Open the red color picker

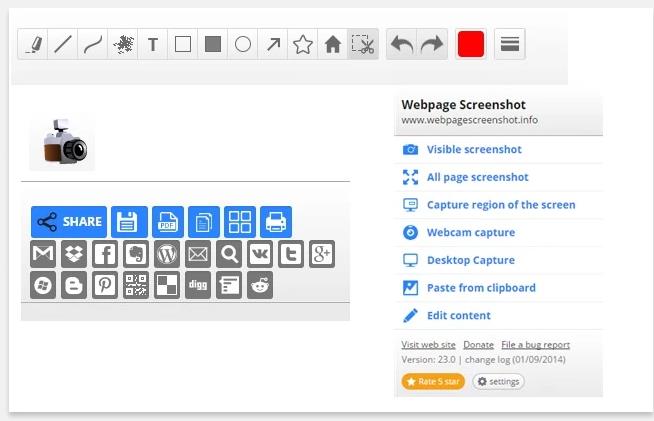tap(471, 44)
